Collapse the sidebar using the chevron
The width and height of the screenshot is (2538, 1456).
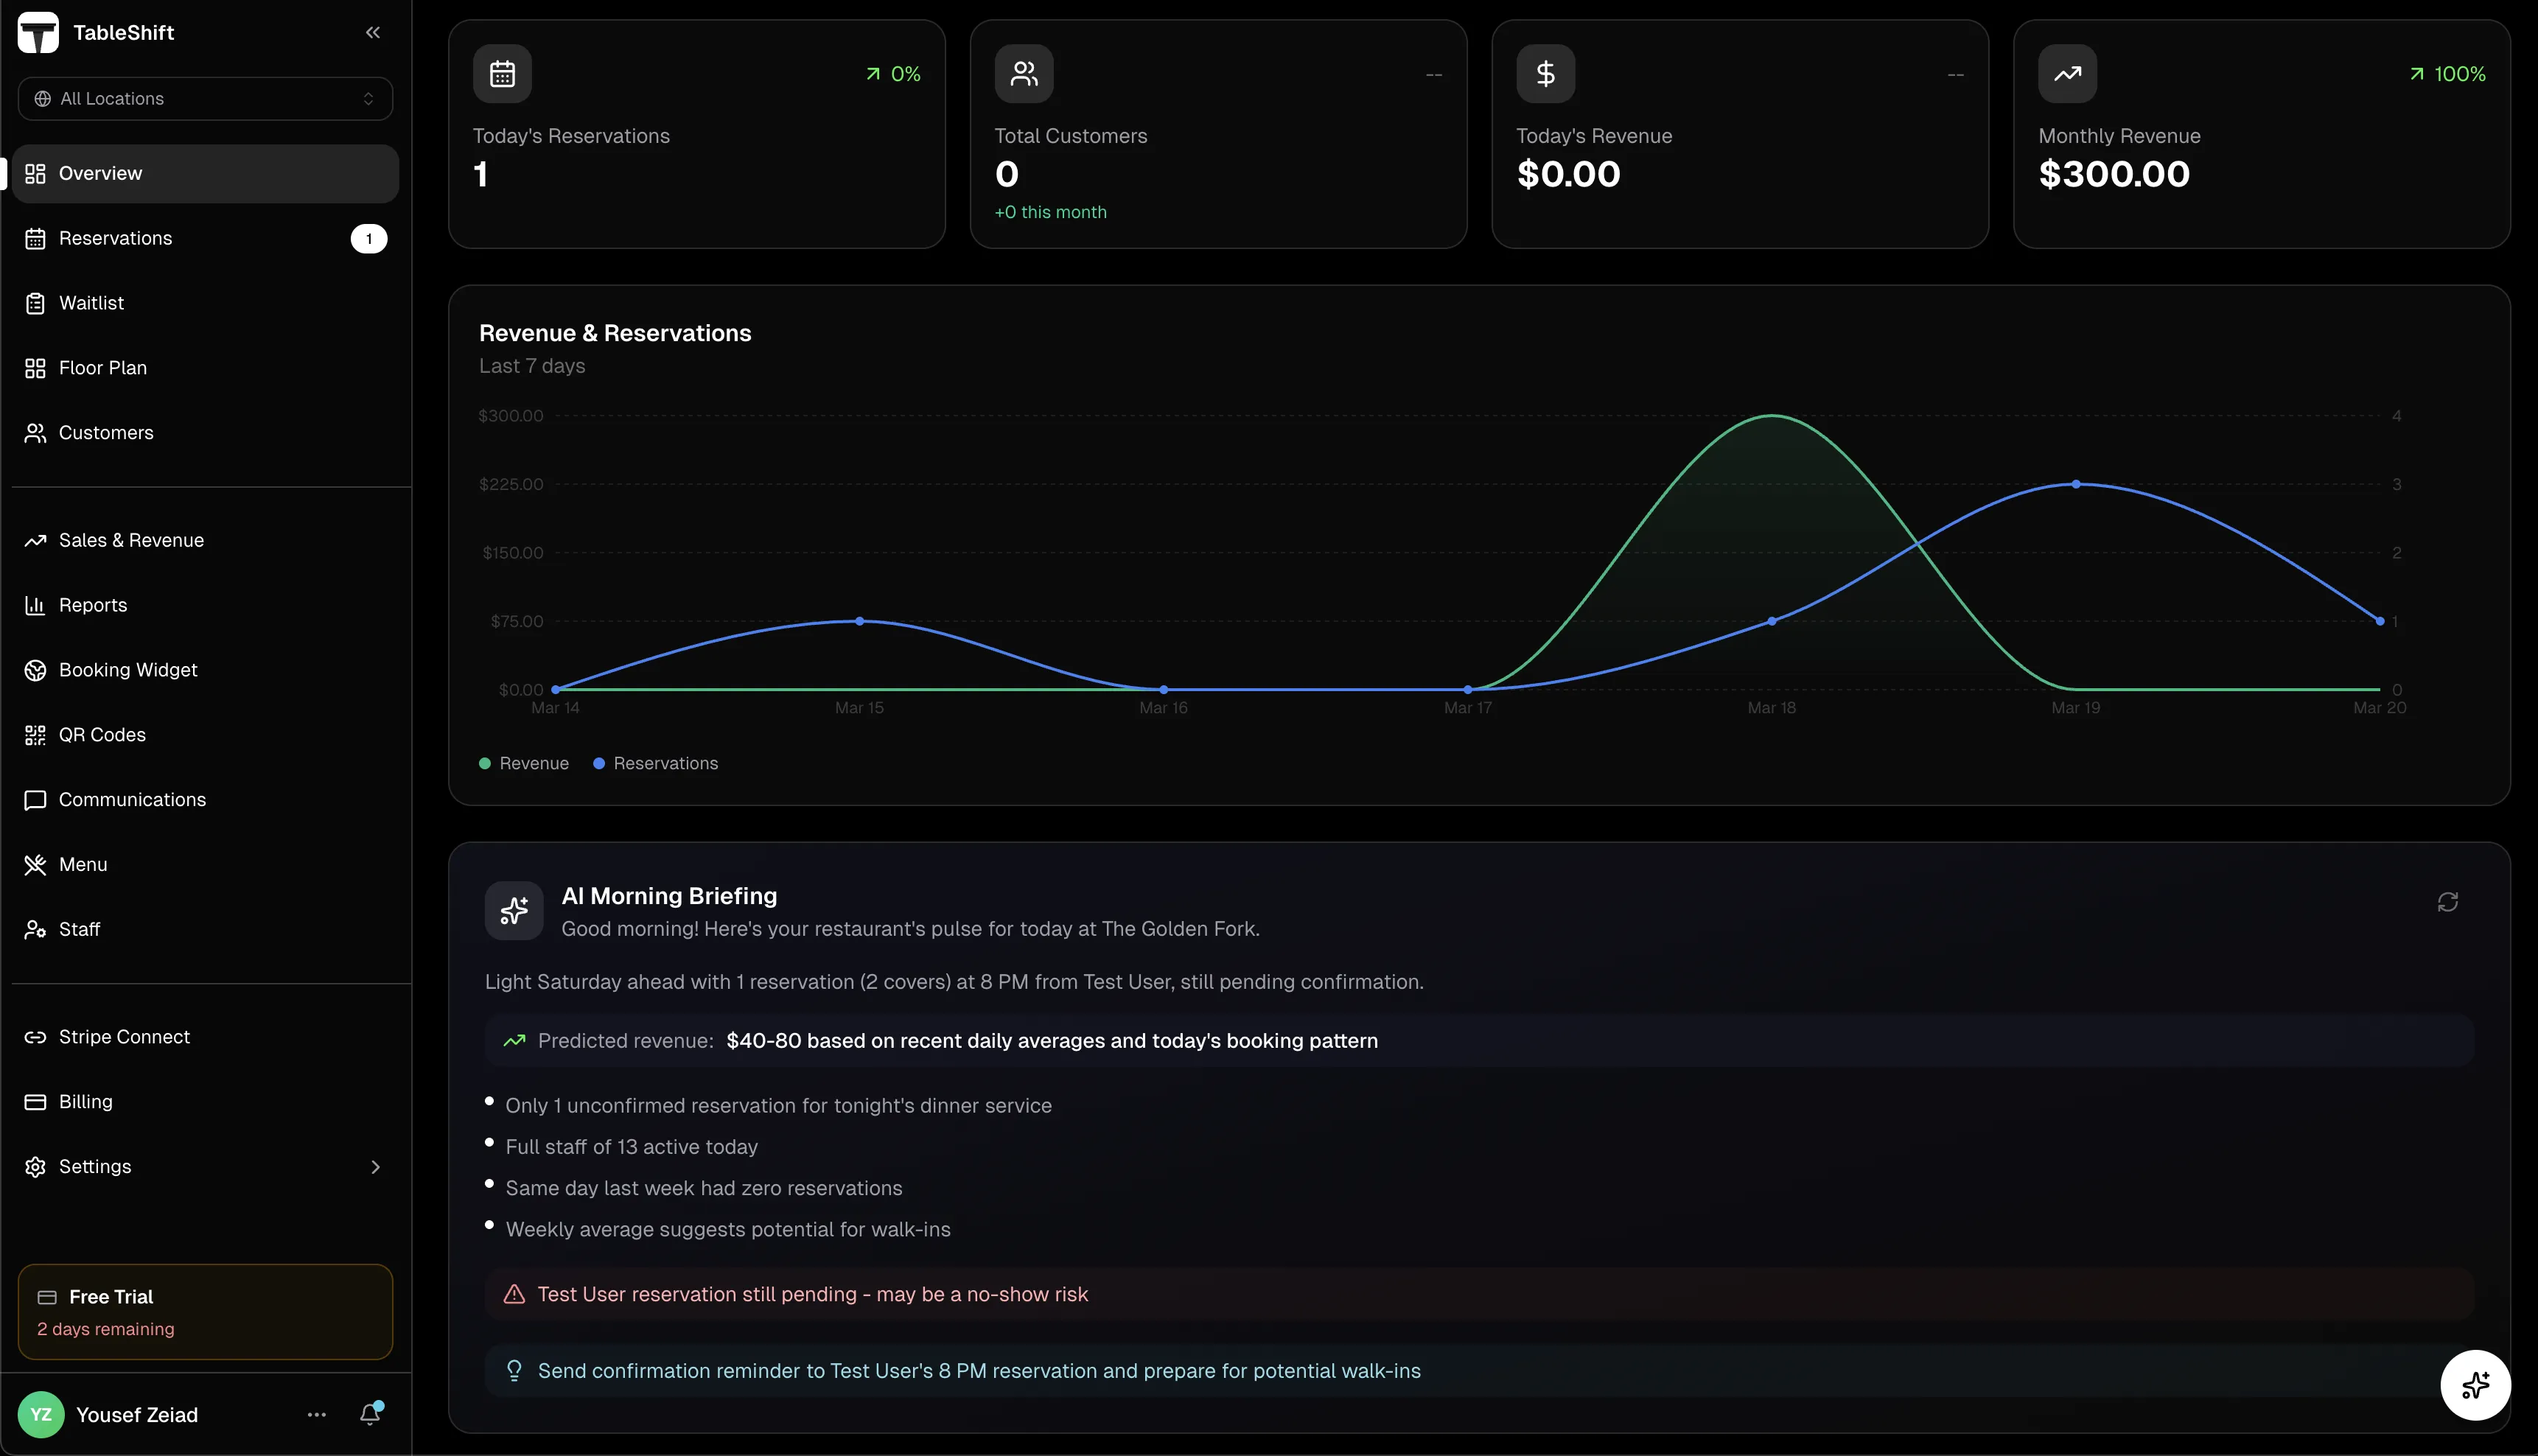pos(372,31)
